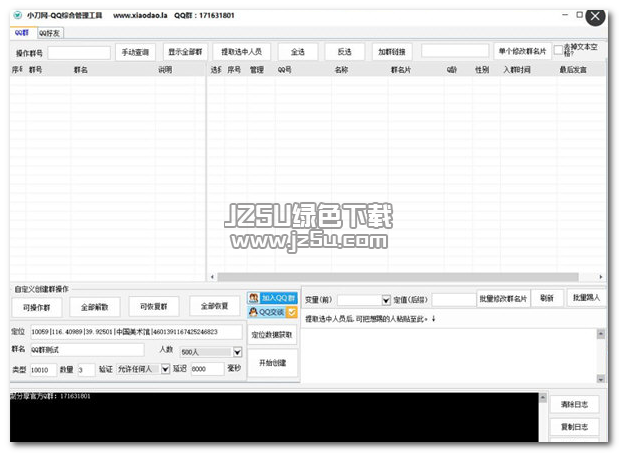The width and height of the screenshot is (619, 453).
Task: Click the log panel scroll-up arrow
Action: (543, 397)
